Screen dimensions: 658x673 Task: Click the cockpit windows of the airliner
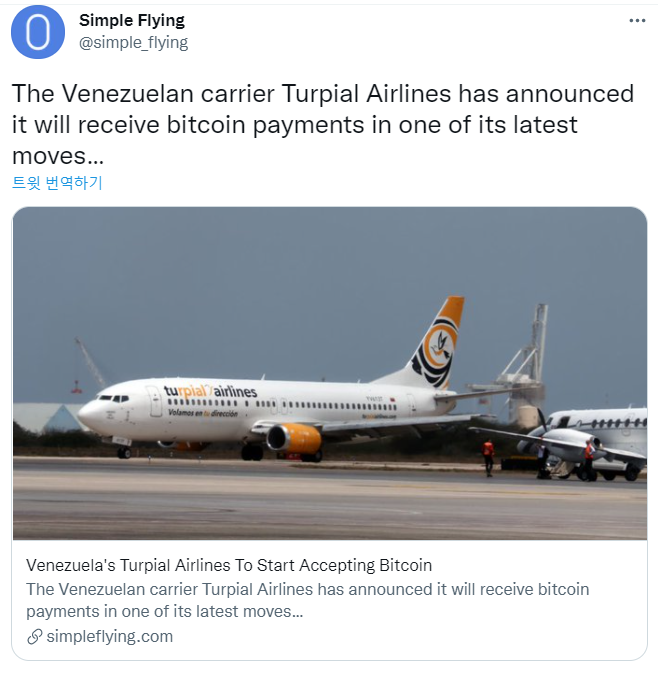[113, 398]
